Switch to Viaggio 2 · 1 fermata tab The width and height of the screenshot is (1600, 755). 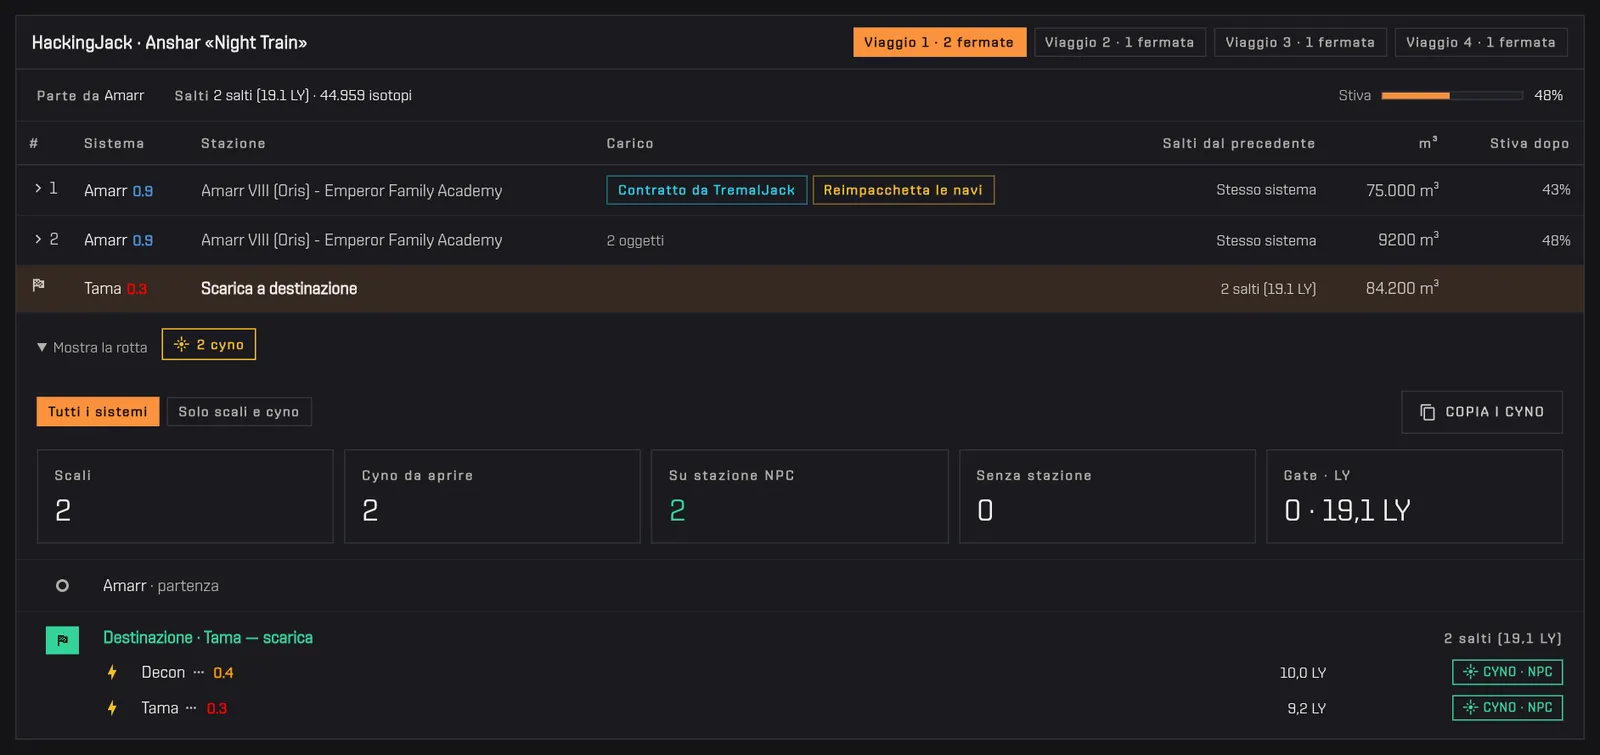(1120, 42)
